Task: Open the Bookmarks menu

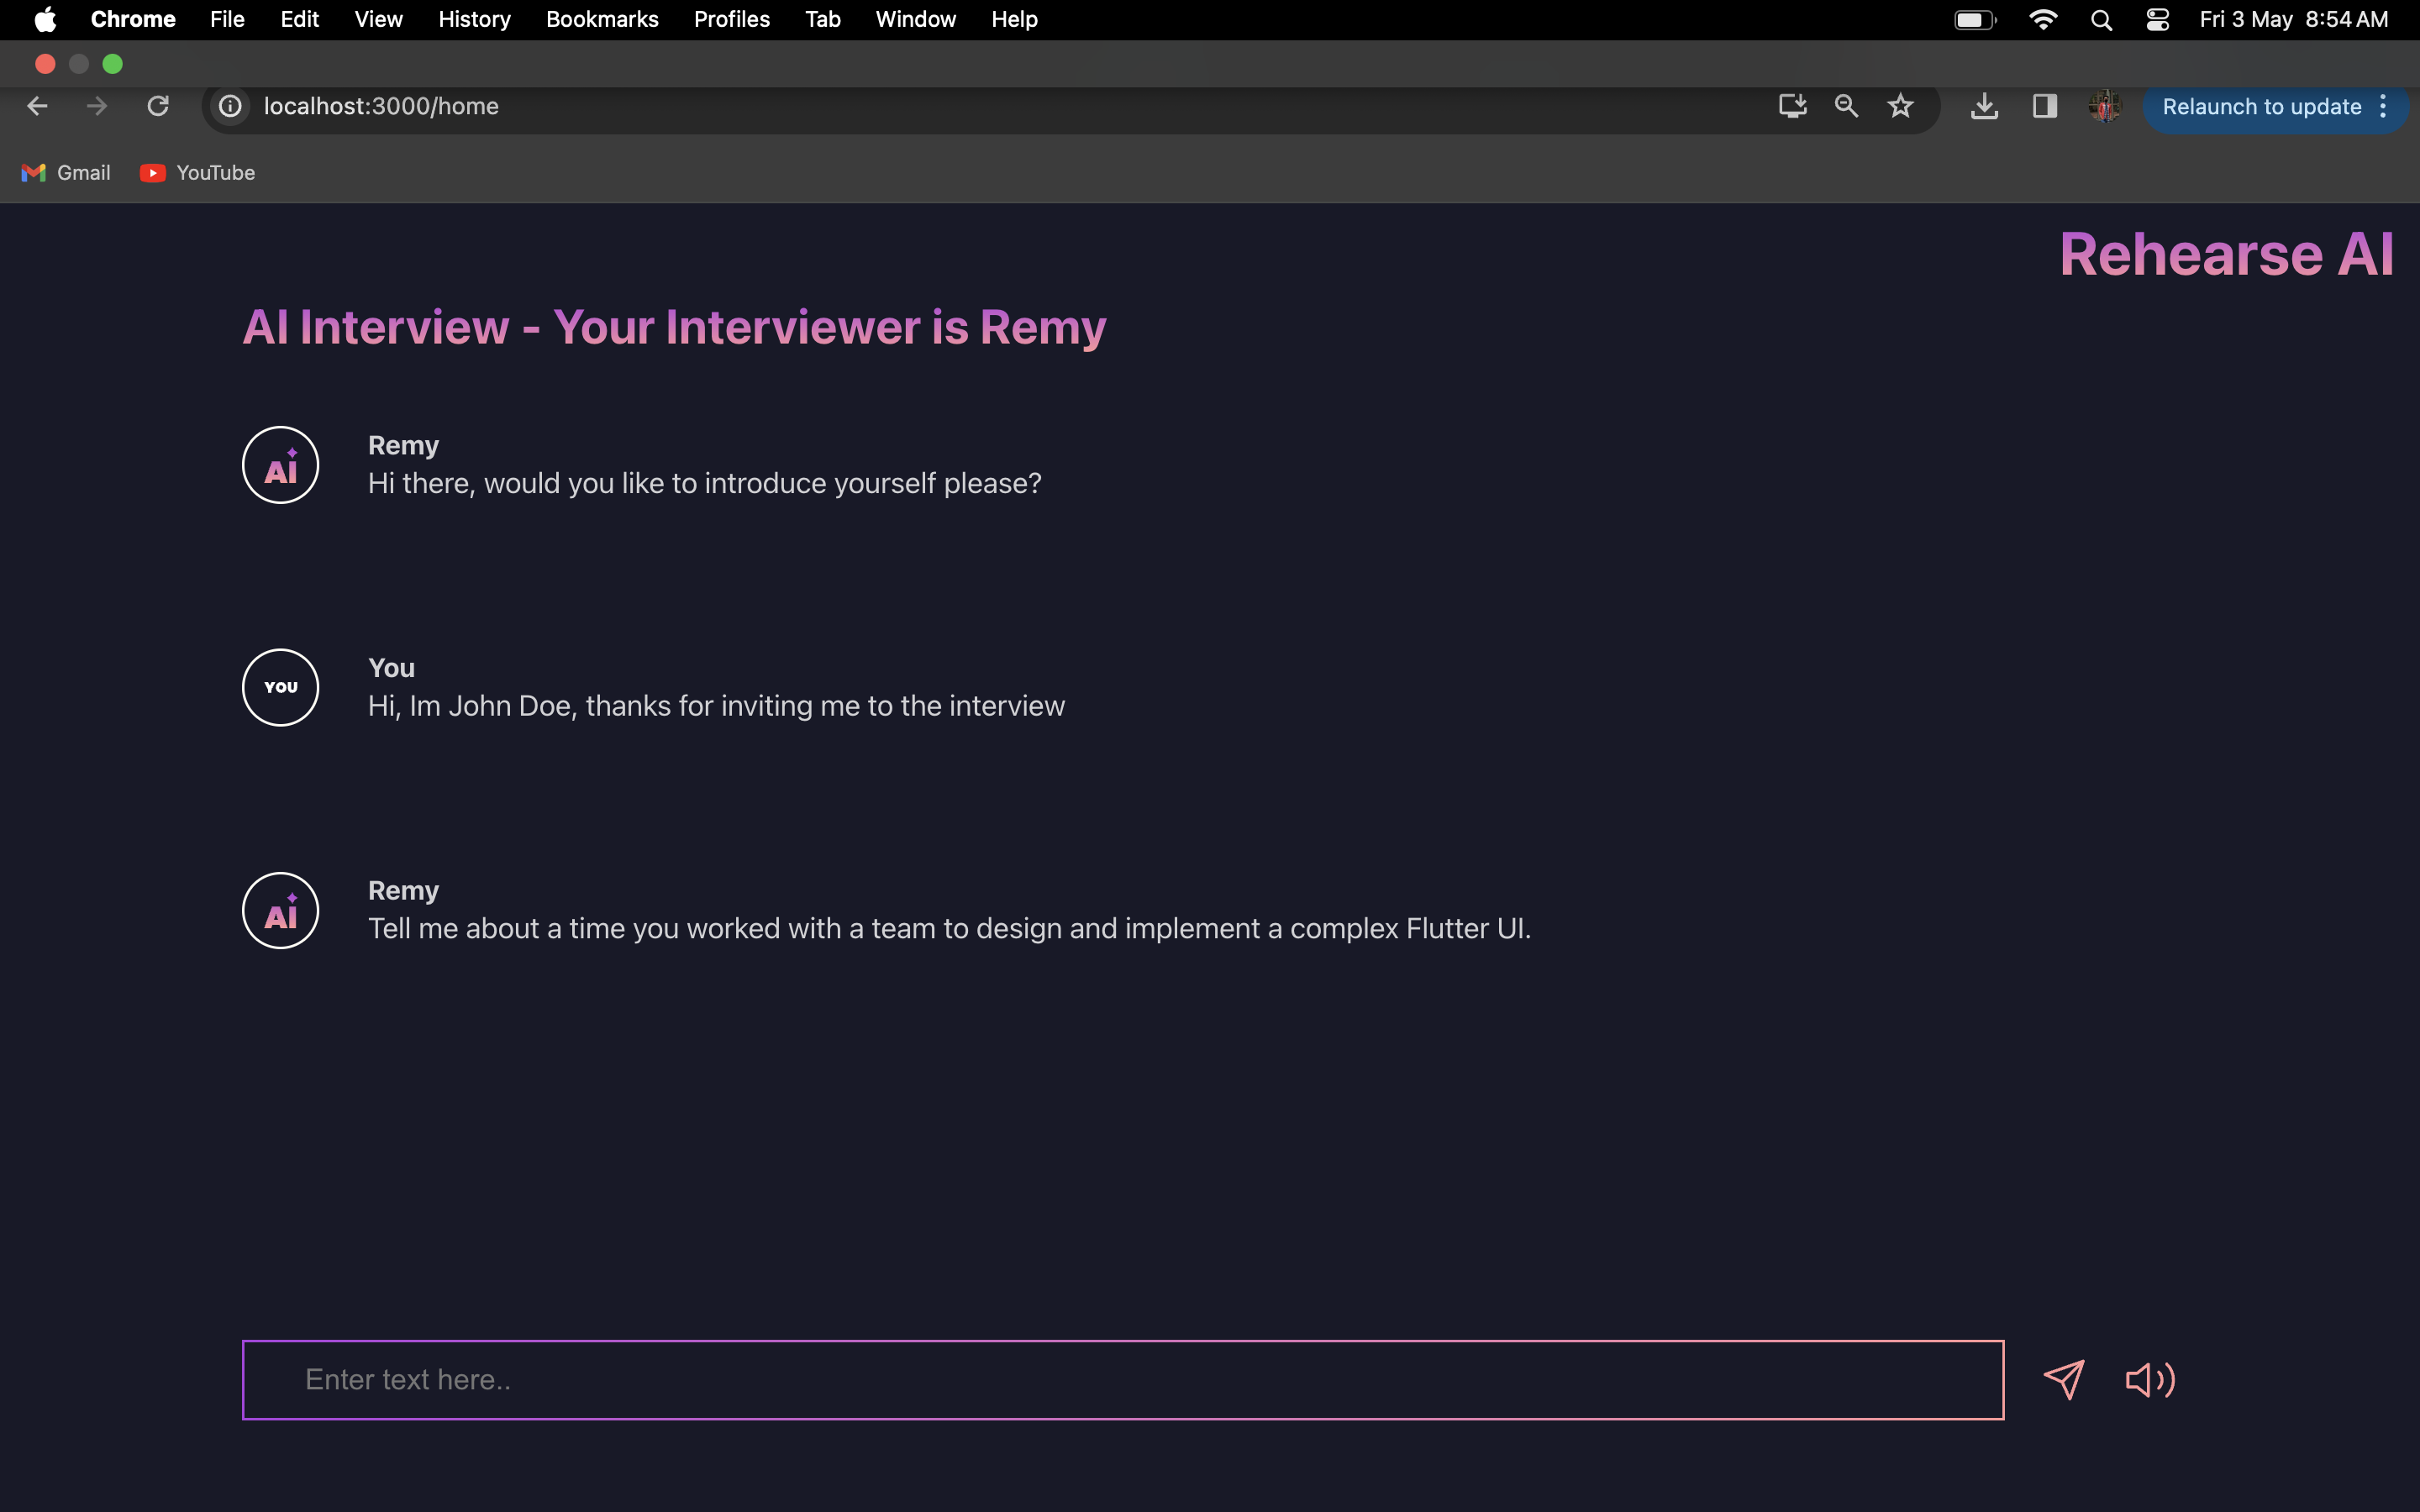Action: click(x=602, y=19)
